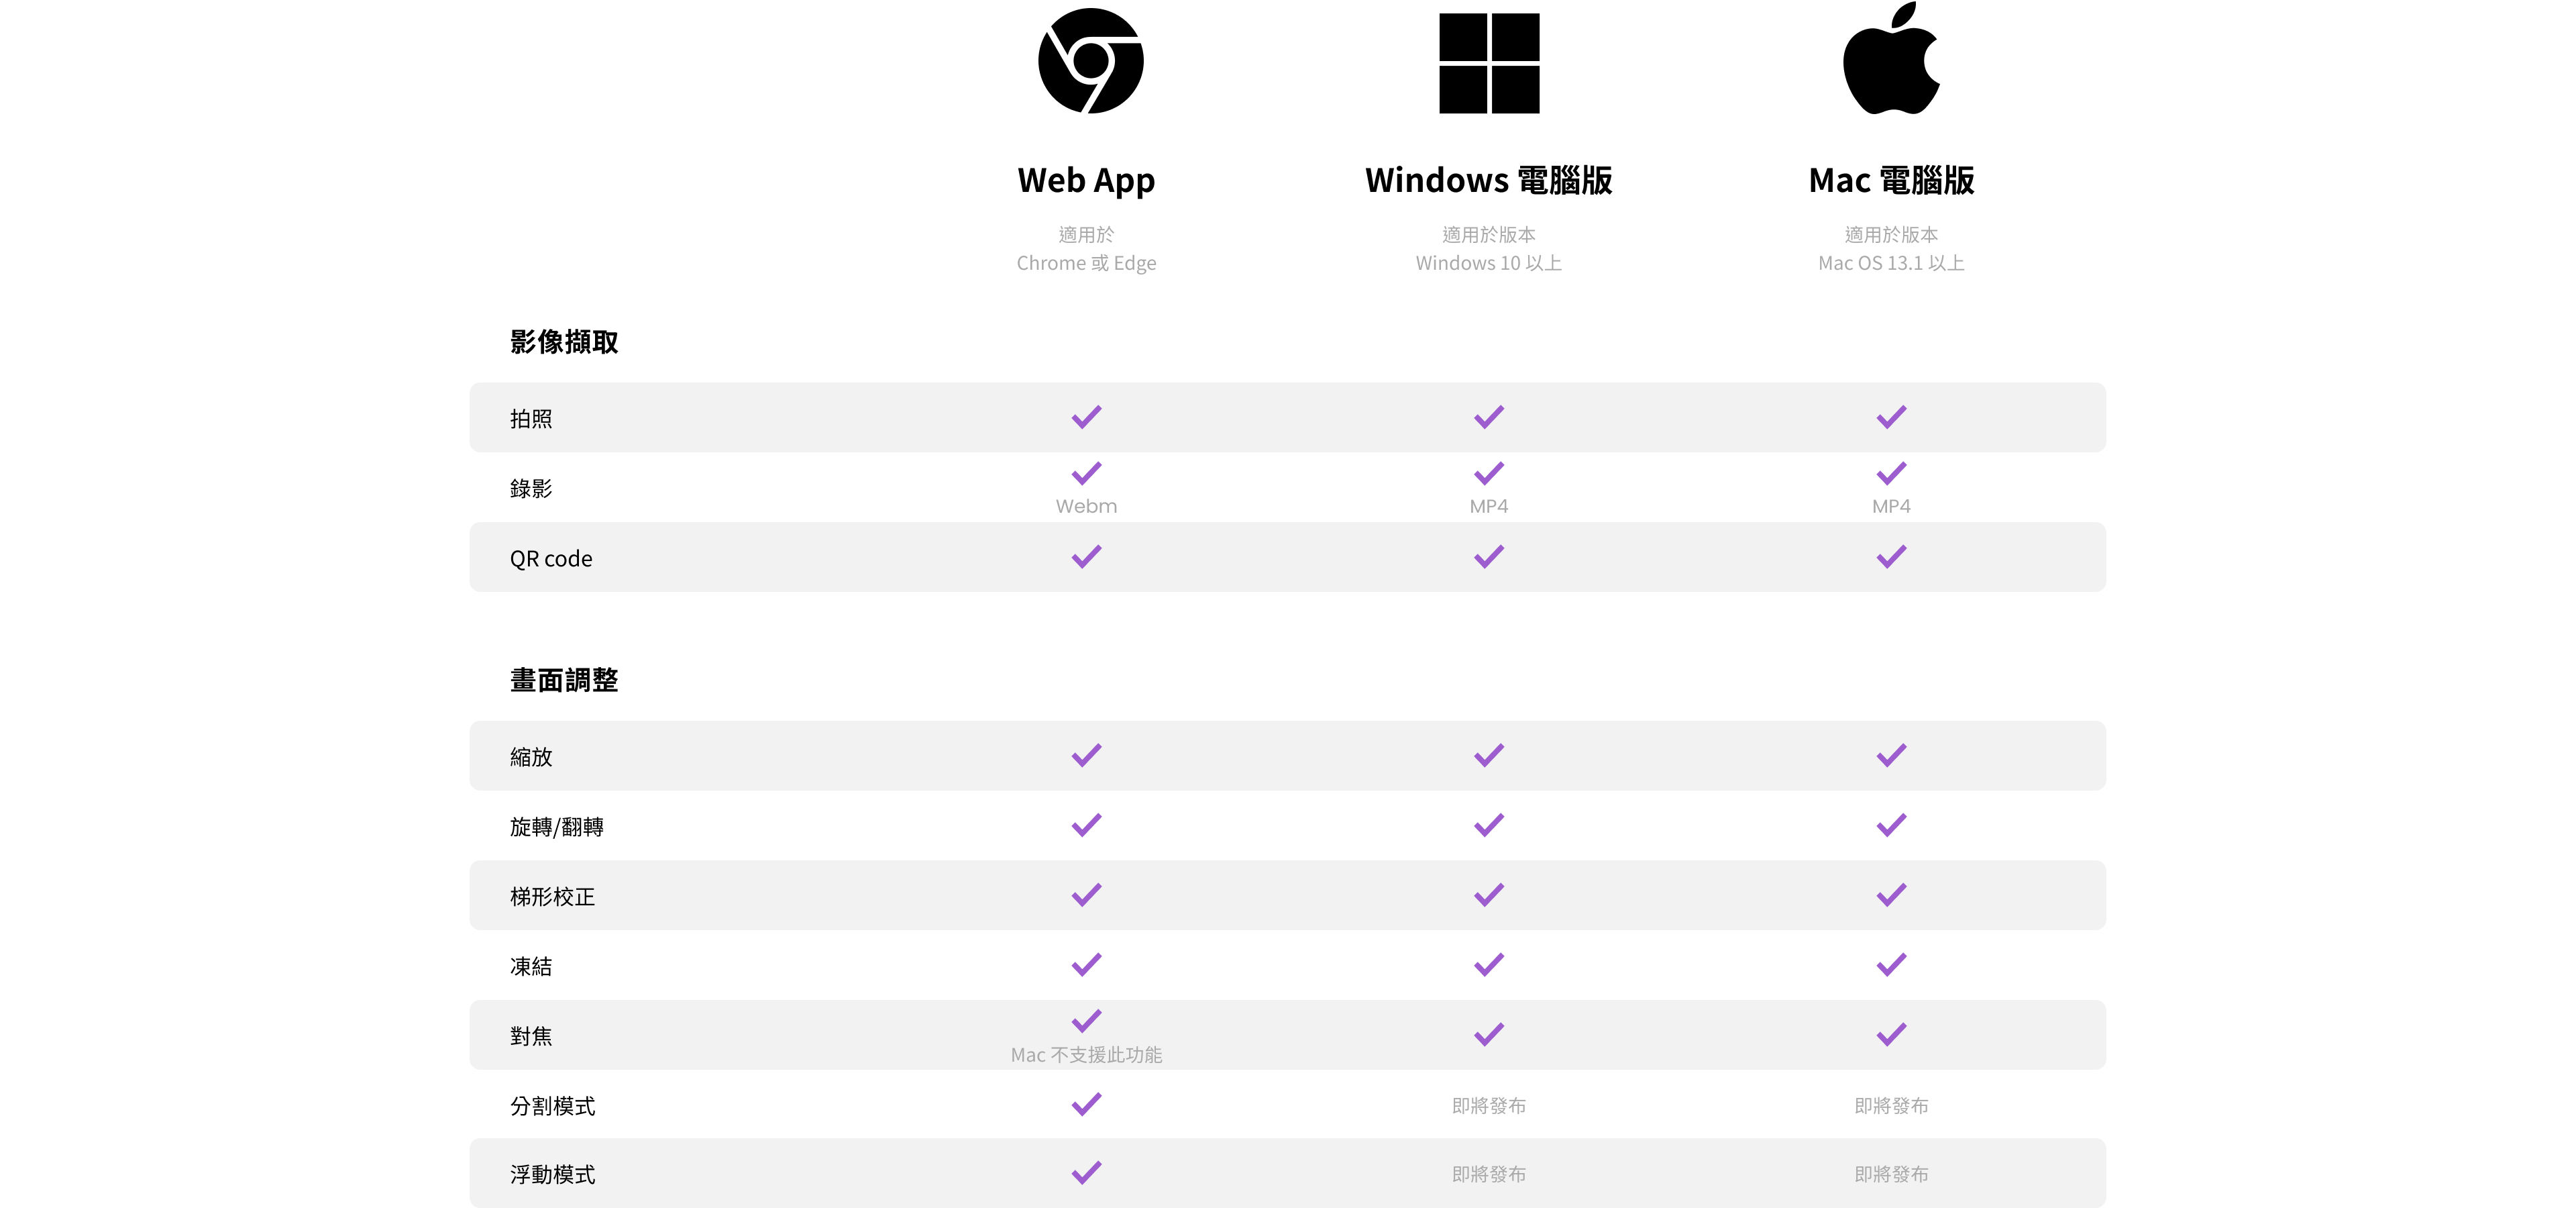Click the Windows checkmark in 梯形校正 row
The width and height of the screenshot is (2576, 1208).
click(x=1489, y=895)
